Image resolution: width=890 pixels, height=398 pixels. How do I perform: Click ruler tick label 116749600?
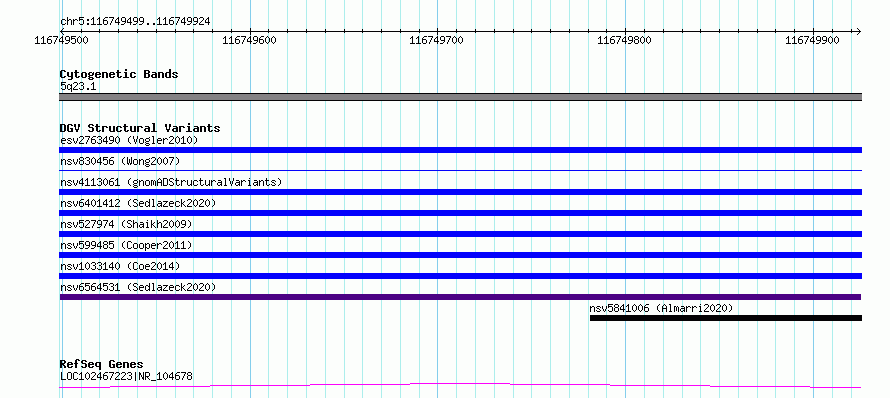(x=249, y=40)
